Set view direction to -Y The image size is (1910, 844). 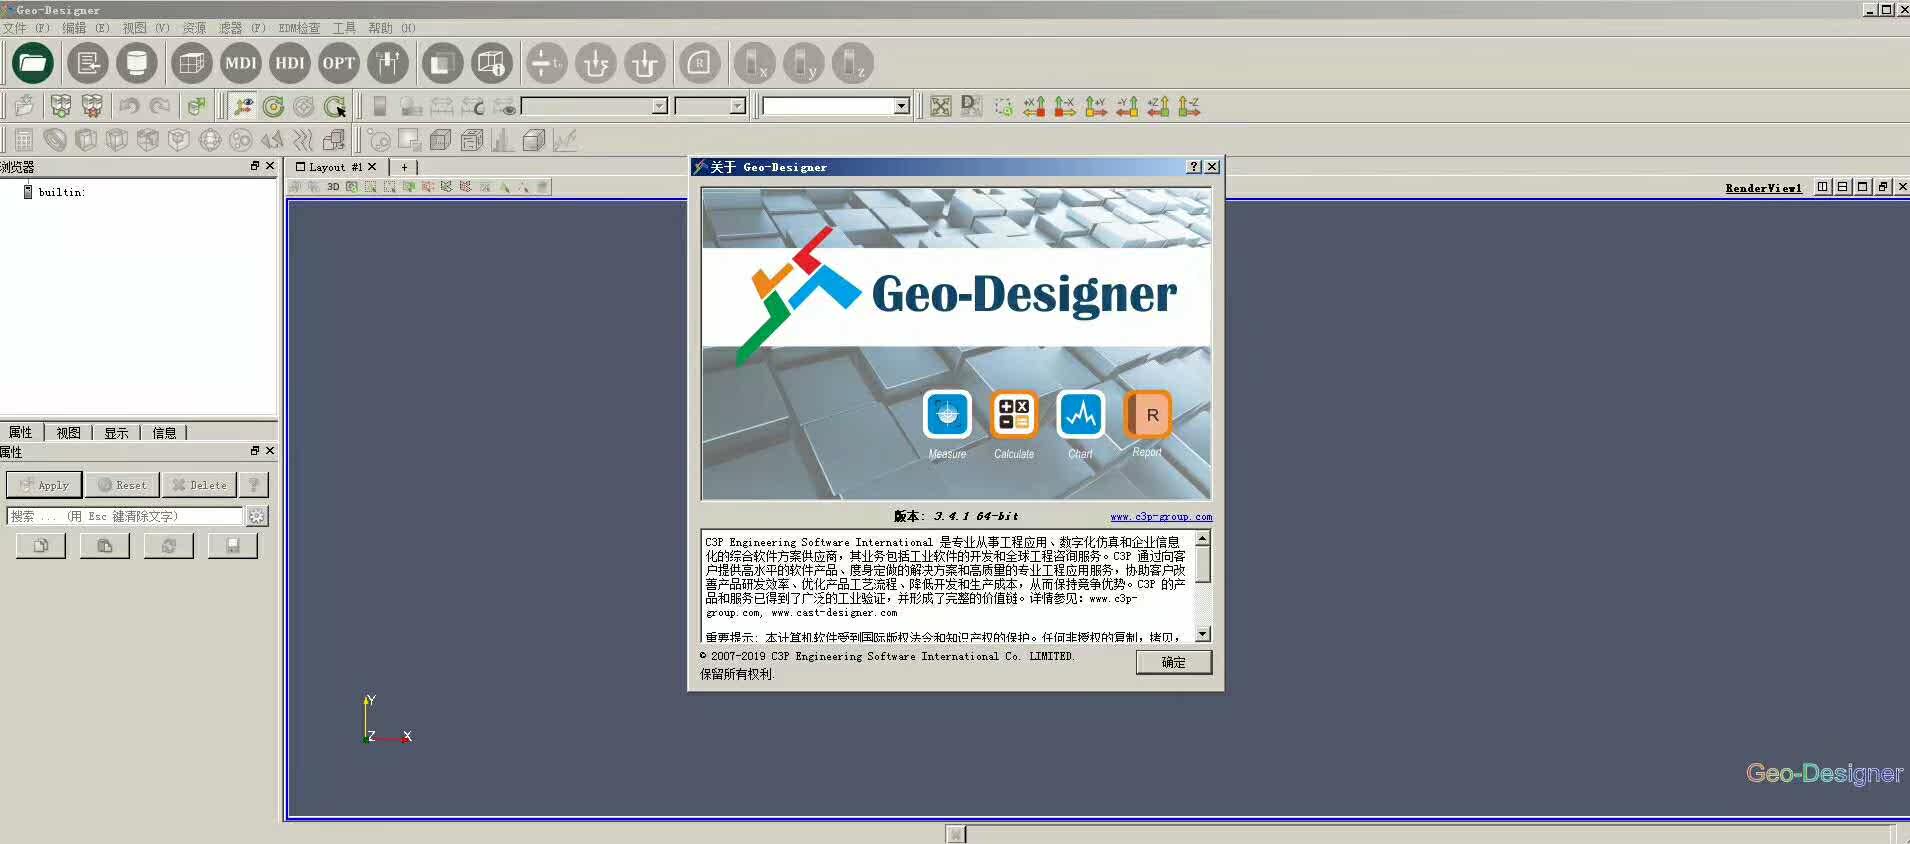[x=1127, y=106]
